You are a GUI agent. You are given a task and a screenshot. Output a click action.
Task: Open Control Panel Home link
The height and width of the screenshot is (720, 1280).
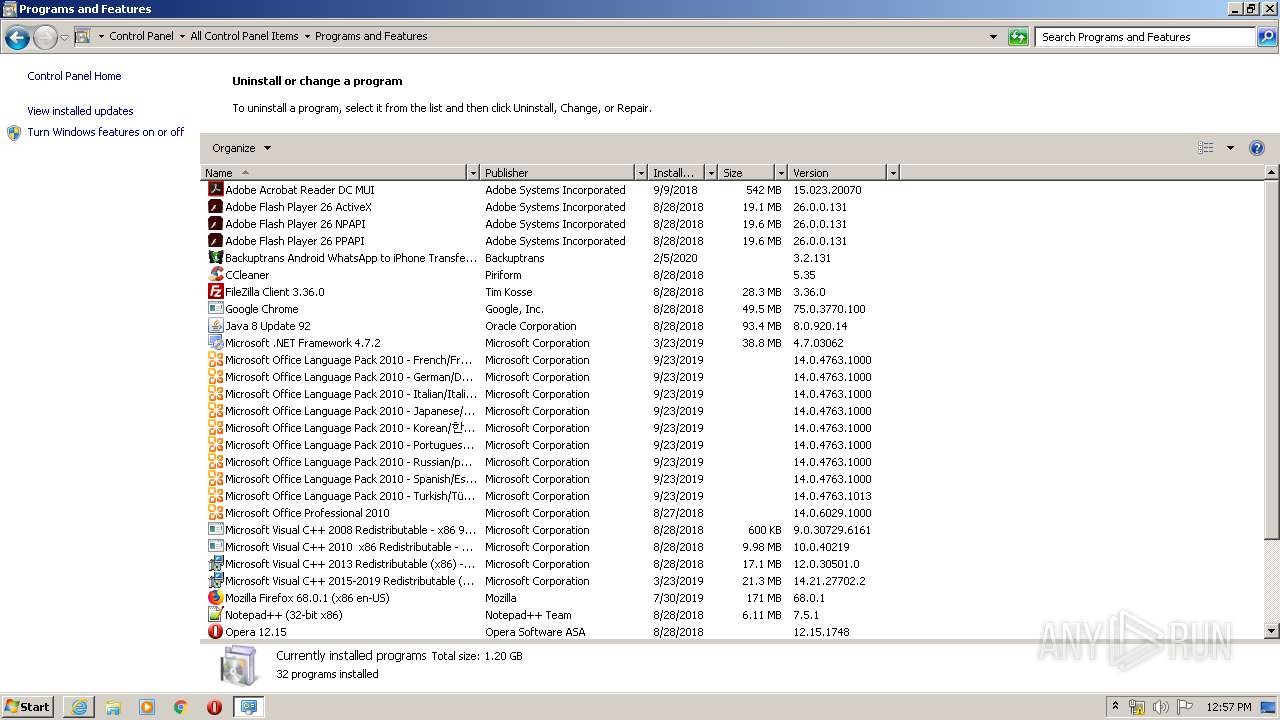click(74, 76)
